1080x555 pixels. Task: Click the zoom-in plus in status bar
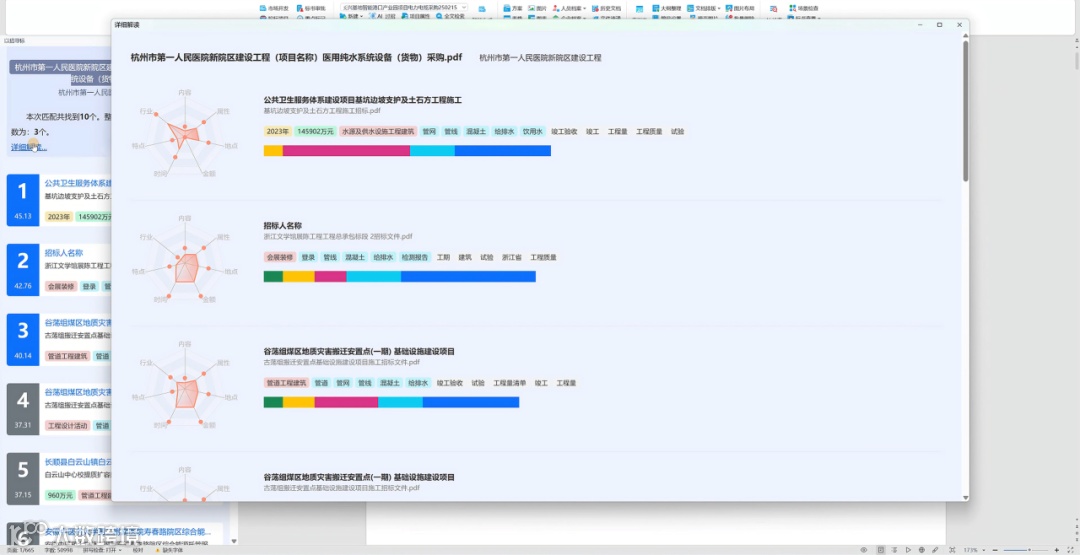[1057, 550]
